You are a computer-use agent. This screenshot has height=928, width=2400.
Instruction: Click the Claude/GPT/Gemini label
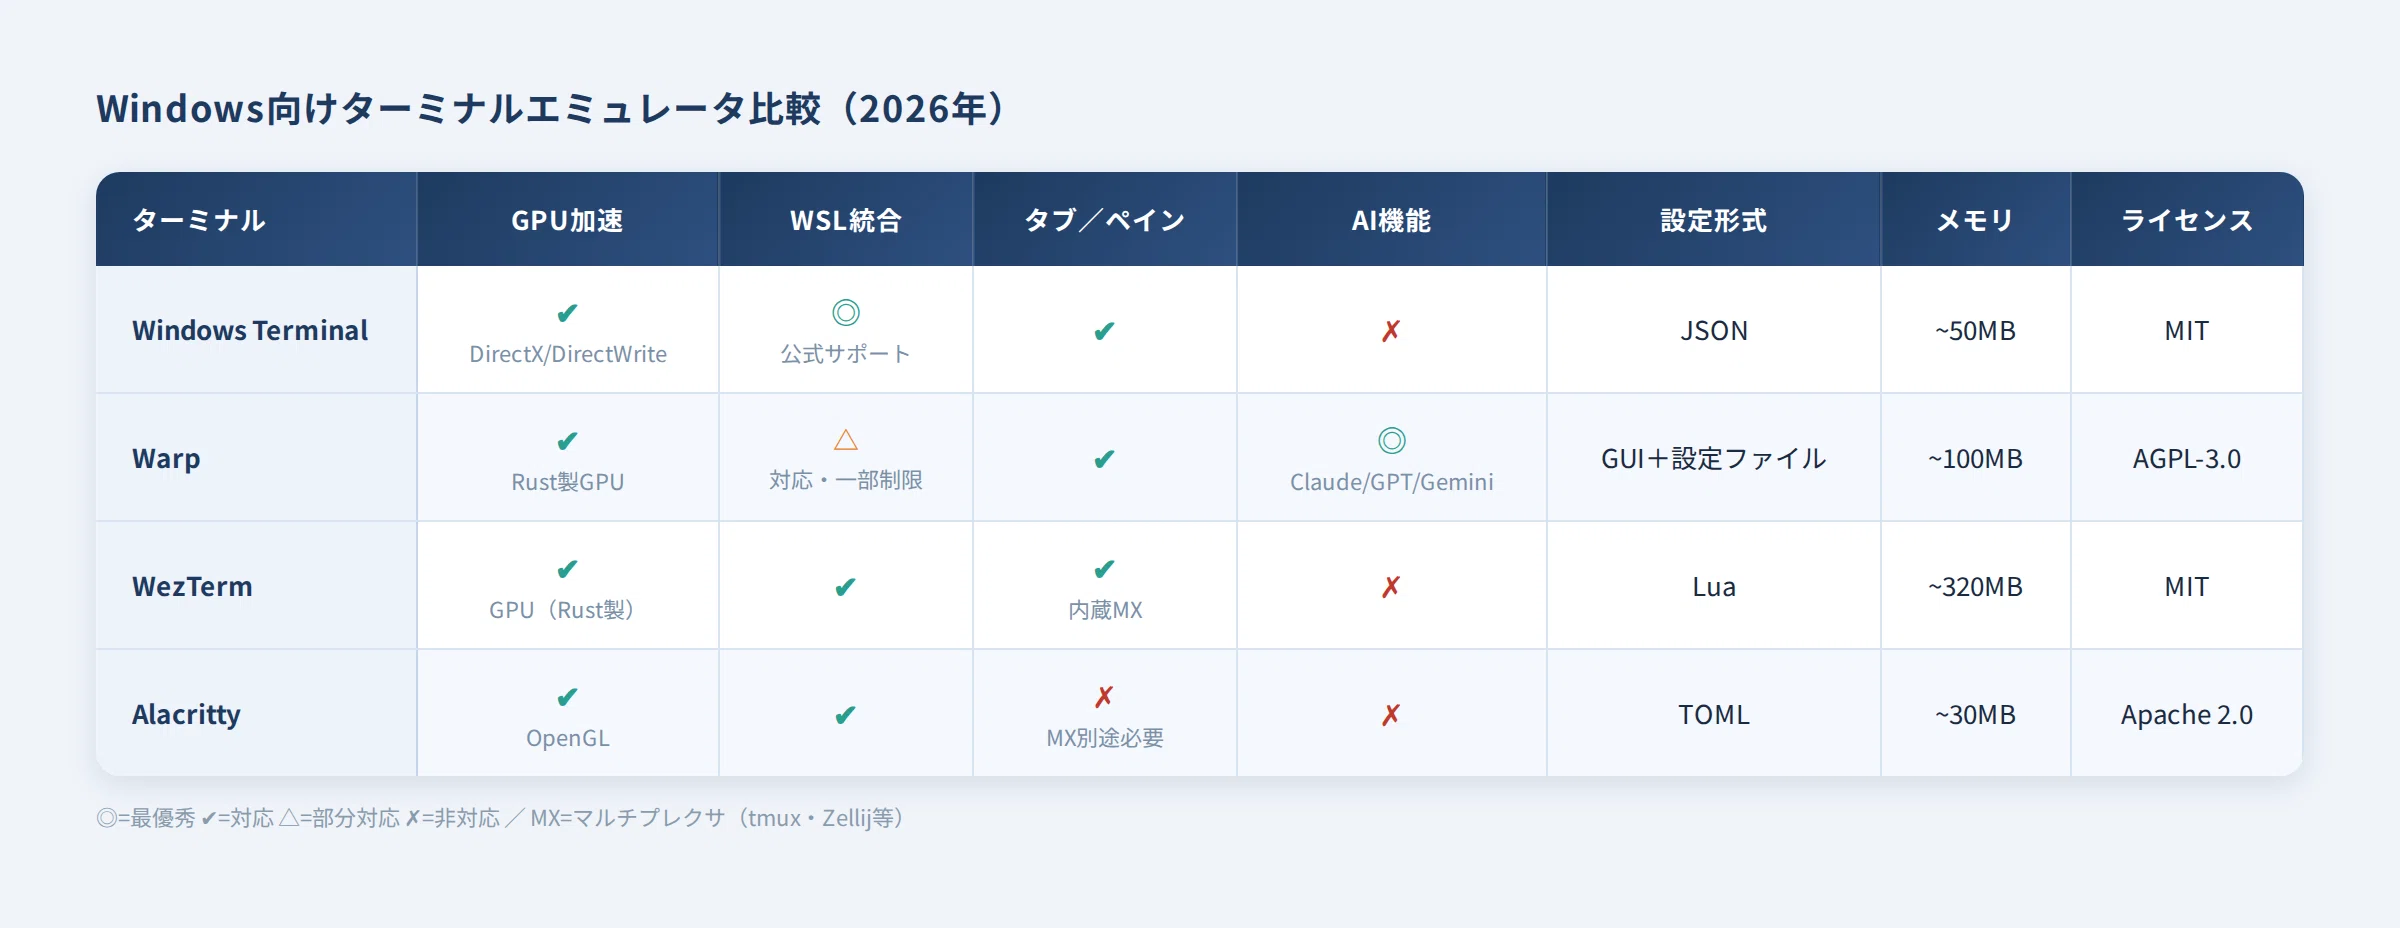pyautogui.click(x=1392, y=482)
